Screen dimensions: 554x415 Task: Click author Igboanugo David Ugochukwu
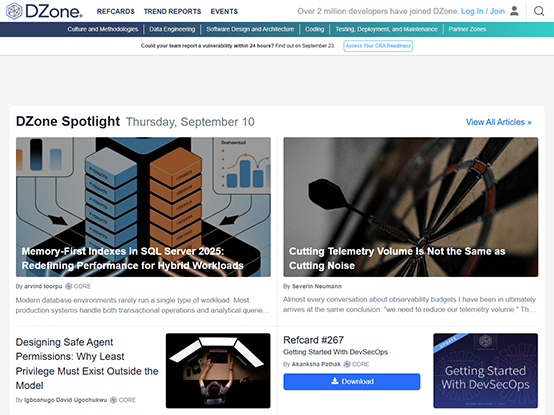[x=65, y=400]
